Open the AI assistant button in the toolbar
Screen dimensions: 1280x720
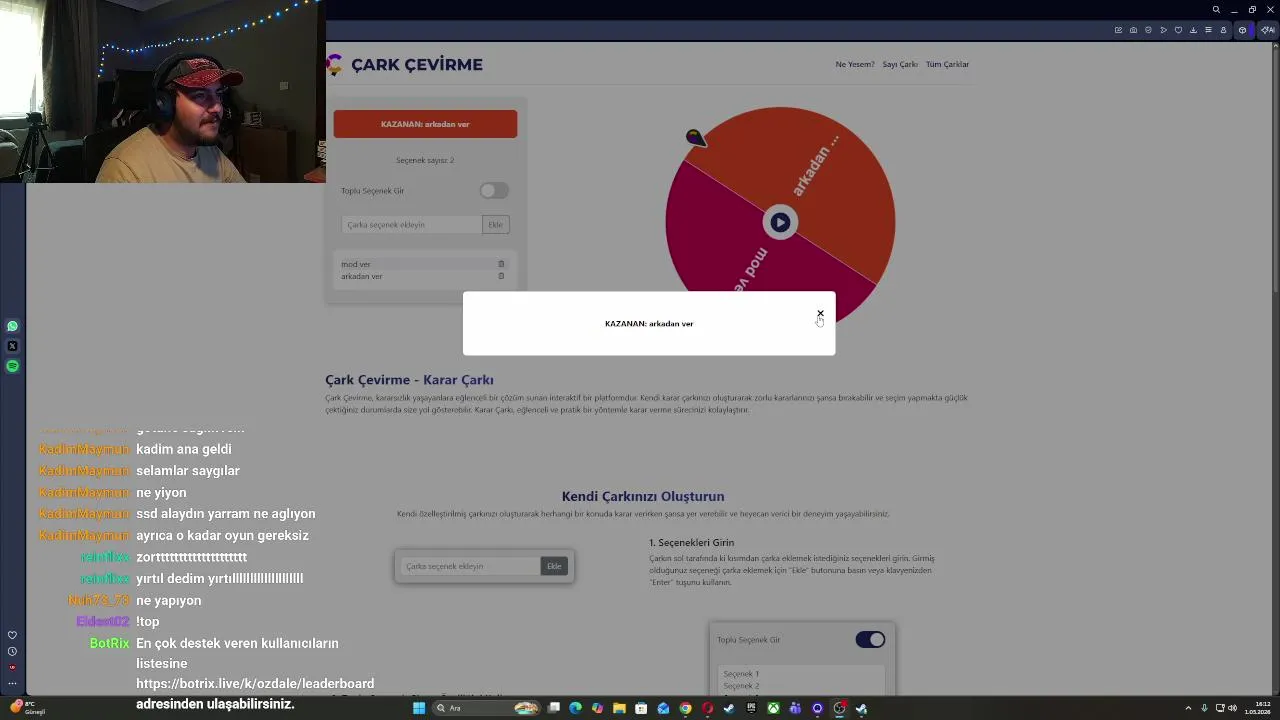(1268, 30)
